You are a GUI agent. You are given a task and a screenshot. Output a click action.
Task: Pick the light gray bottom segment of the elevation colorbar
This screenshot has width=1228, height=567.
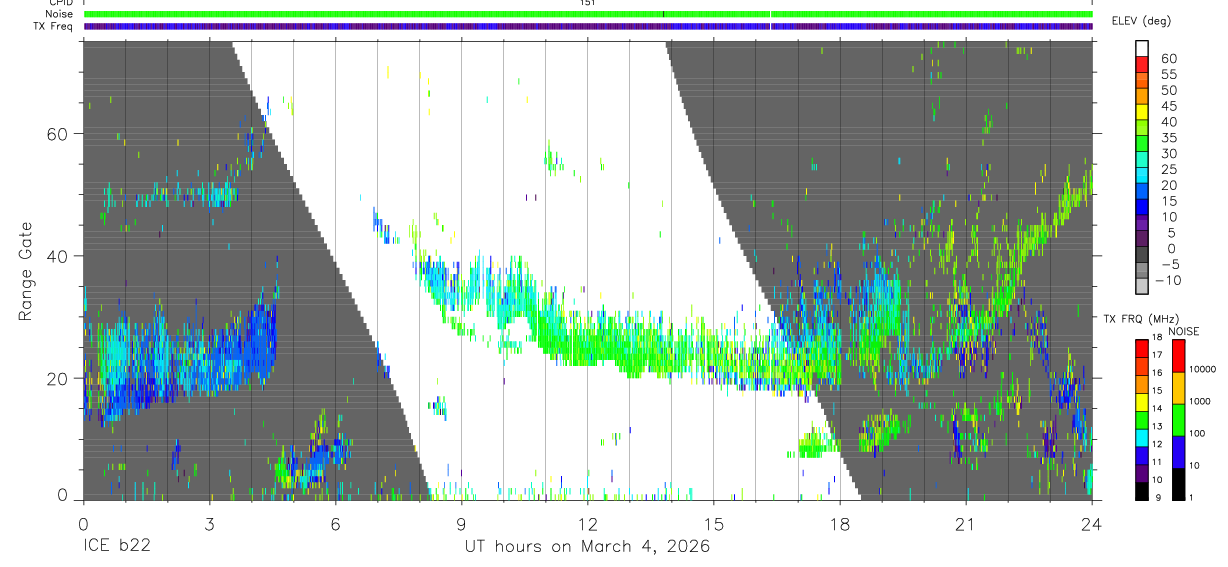[x=1143, y=287]
